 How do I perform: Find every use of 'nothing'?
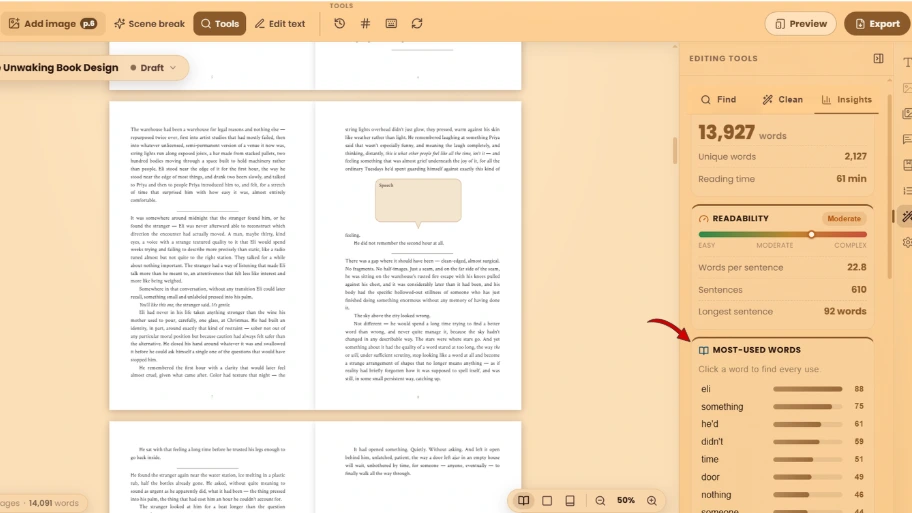pos(782,495)
